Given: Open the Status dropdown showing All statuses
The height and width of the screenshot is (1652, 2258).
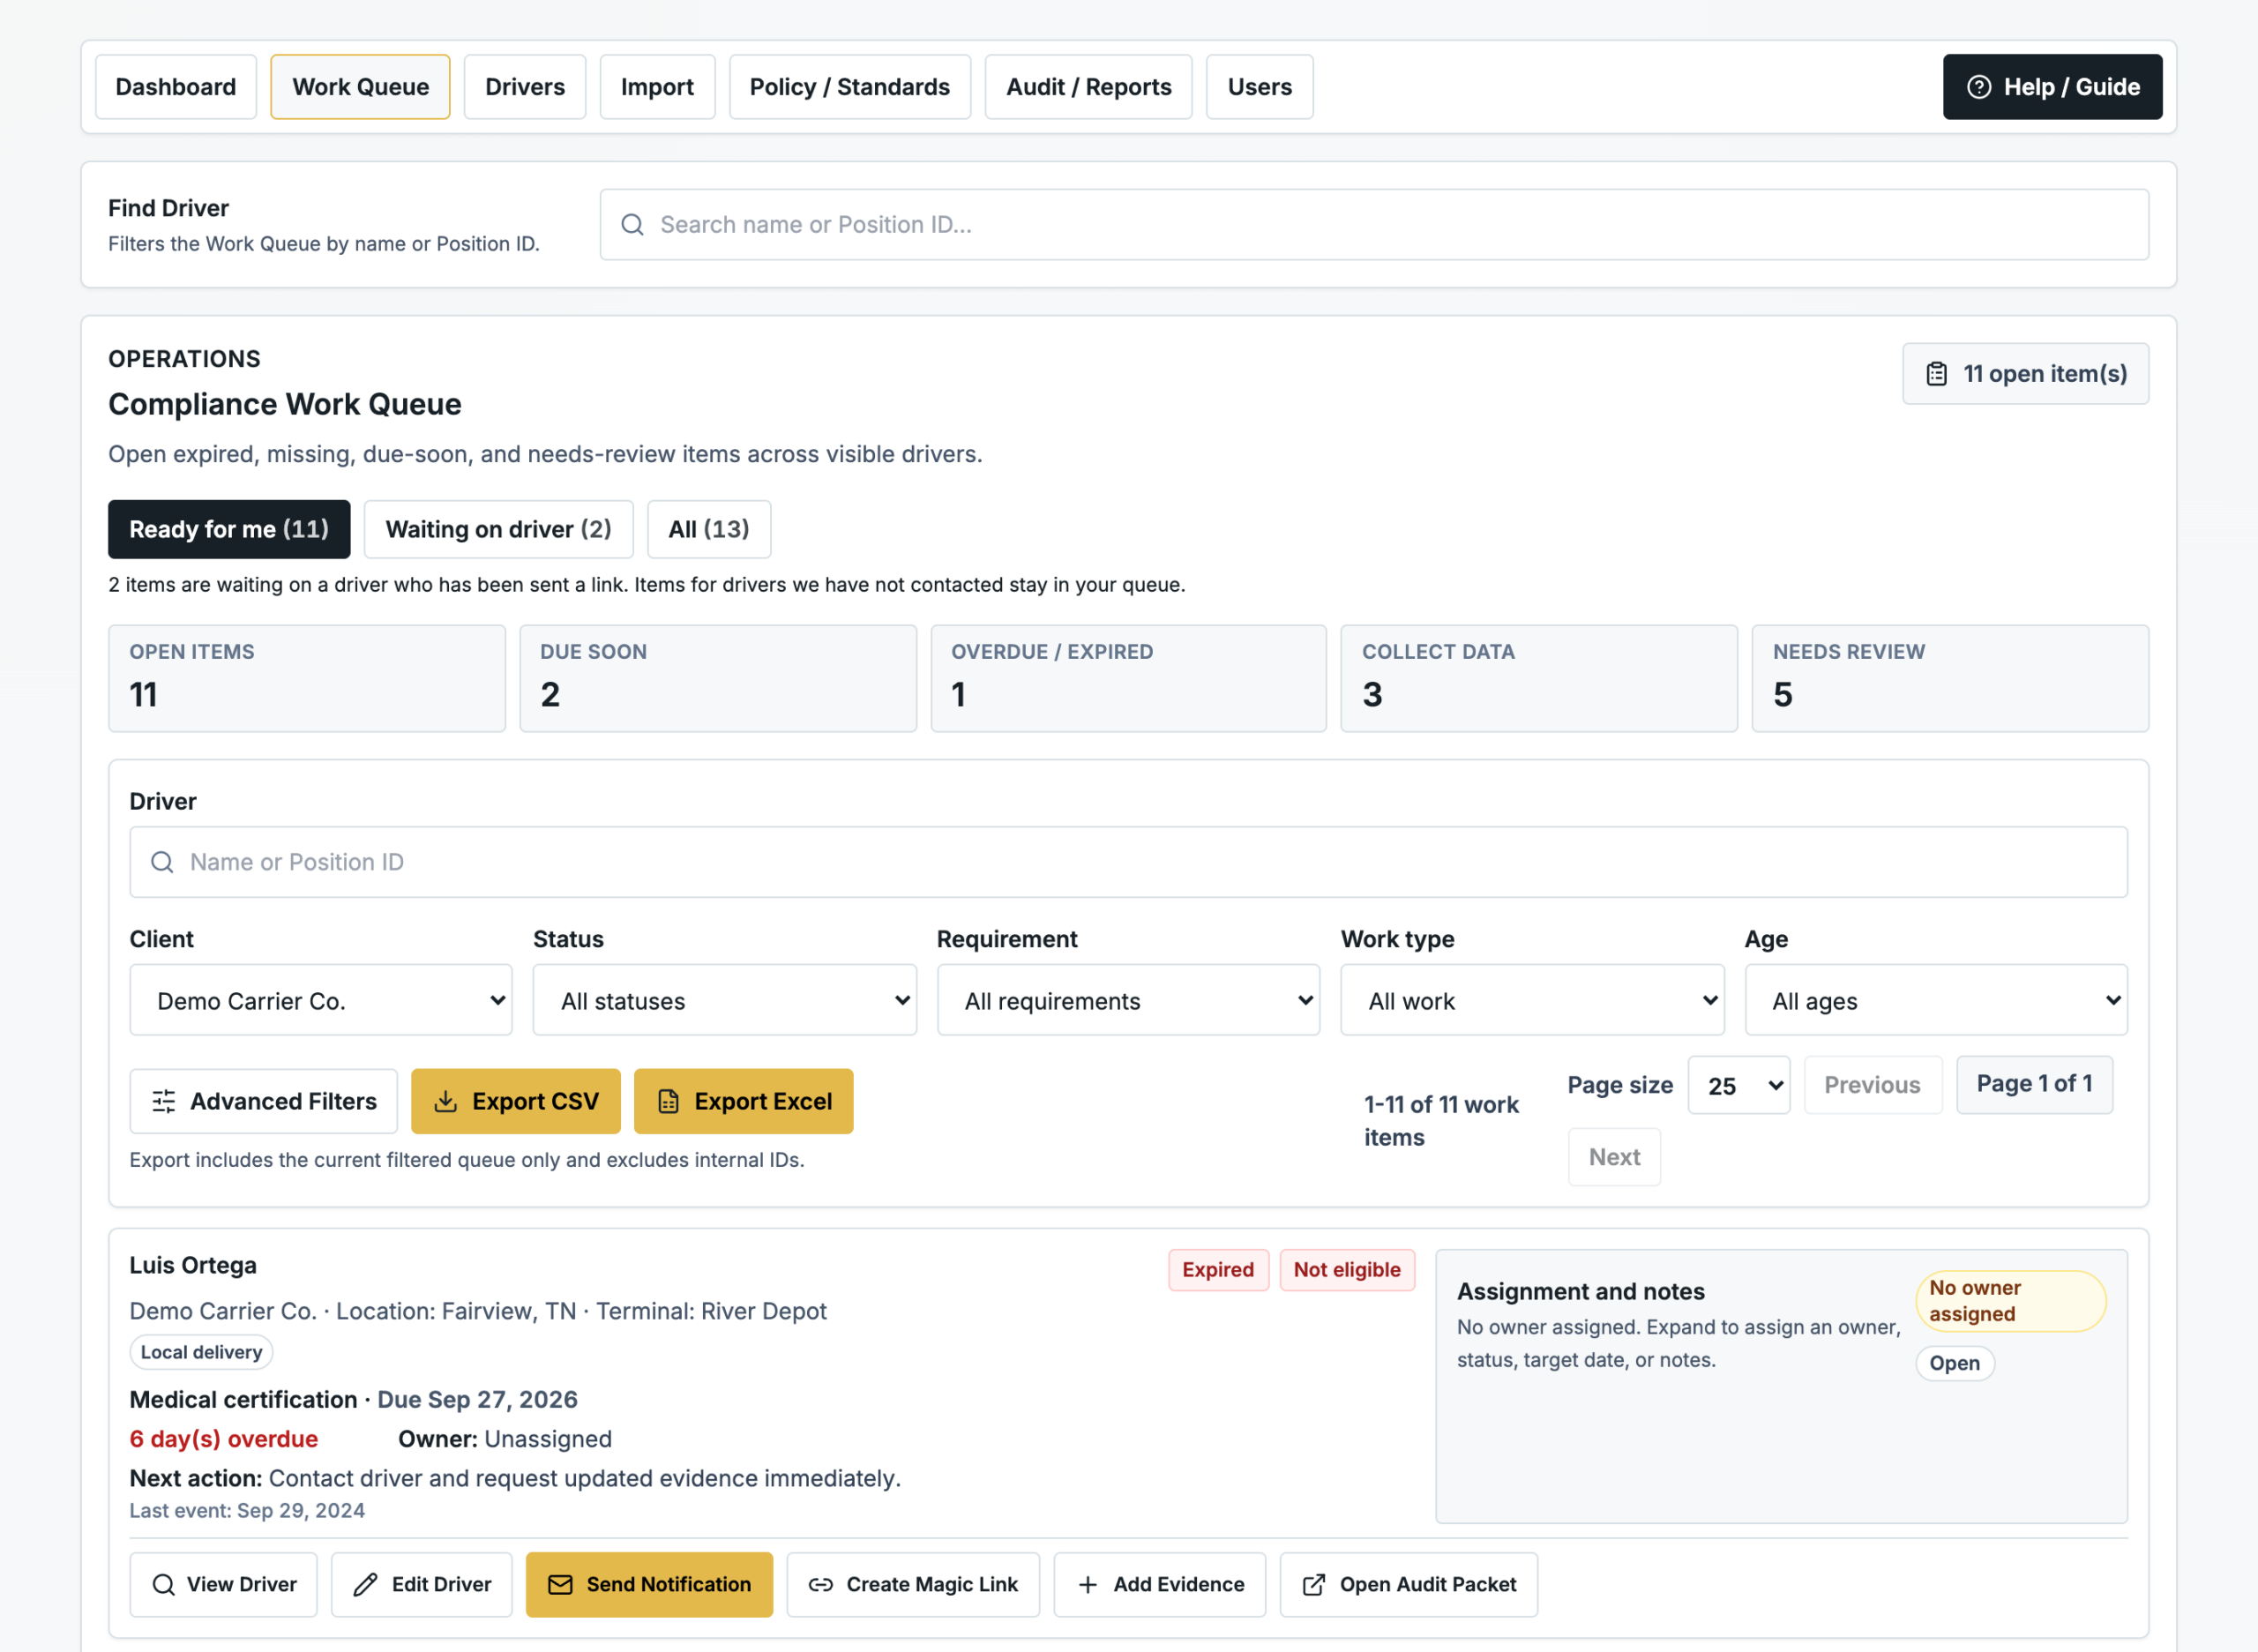Looking at the screenshot, I should (724, 999).
